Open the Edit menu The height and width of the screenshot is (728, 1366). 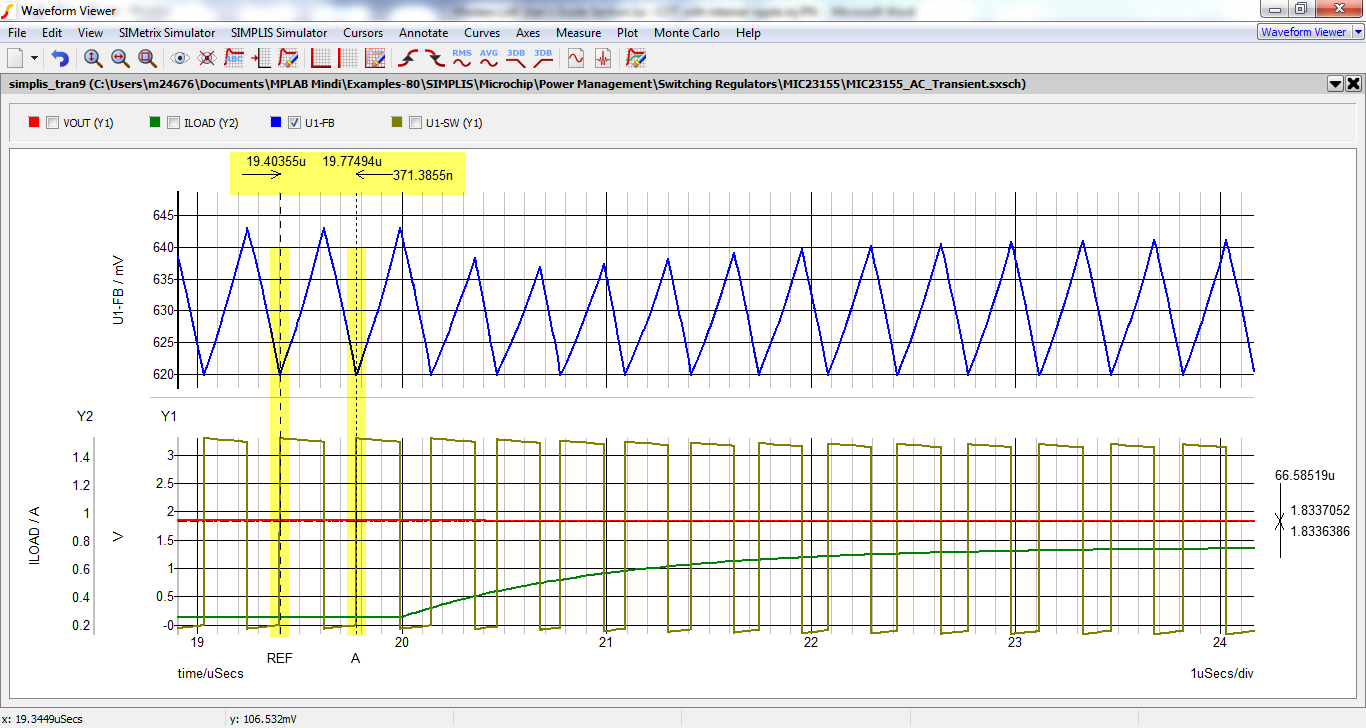click(x=52, y=33)
